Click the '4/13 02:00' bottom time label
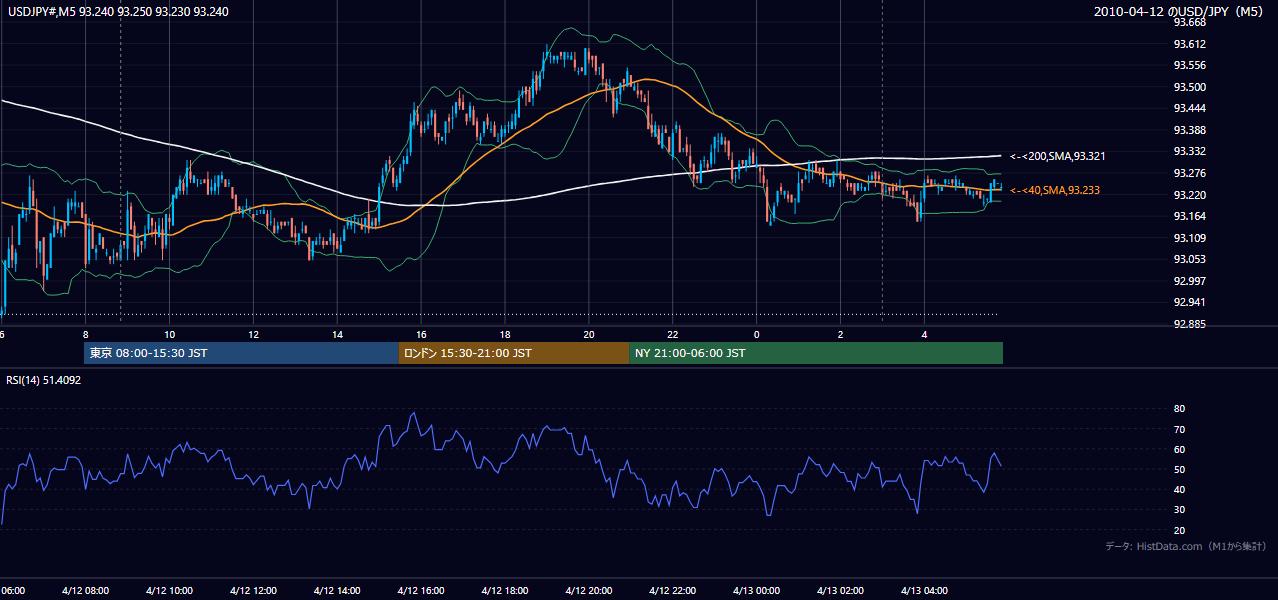Viewport: 1278px width, 600px height. click(840, 591)
